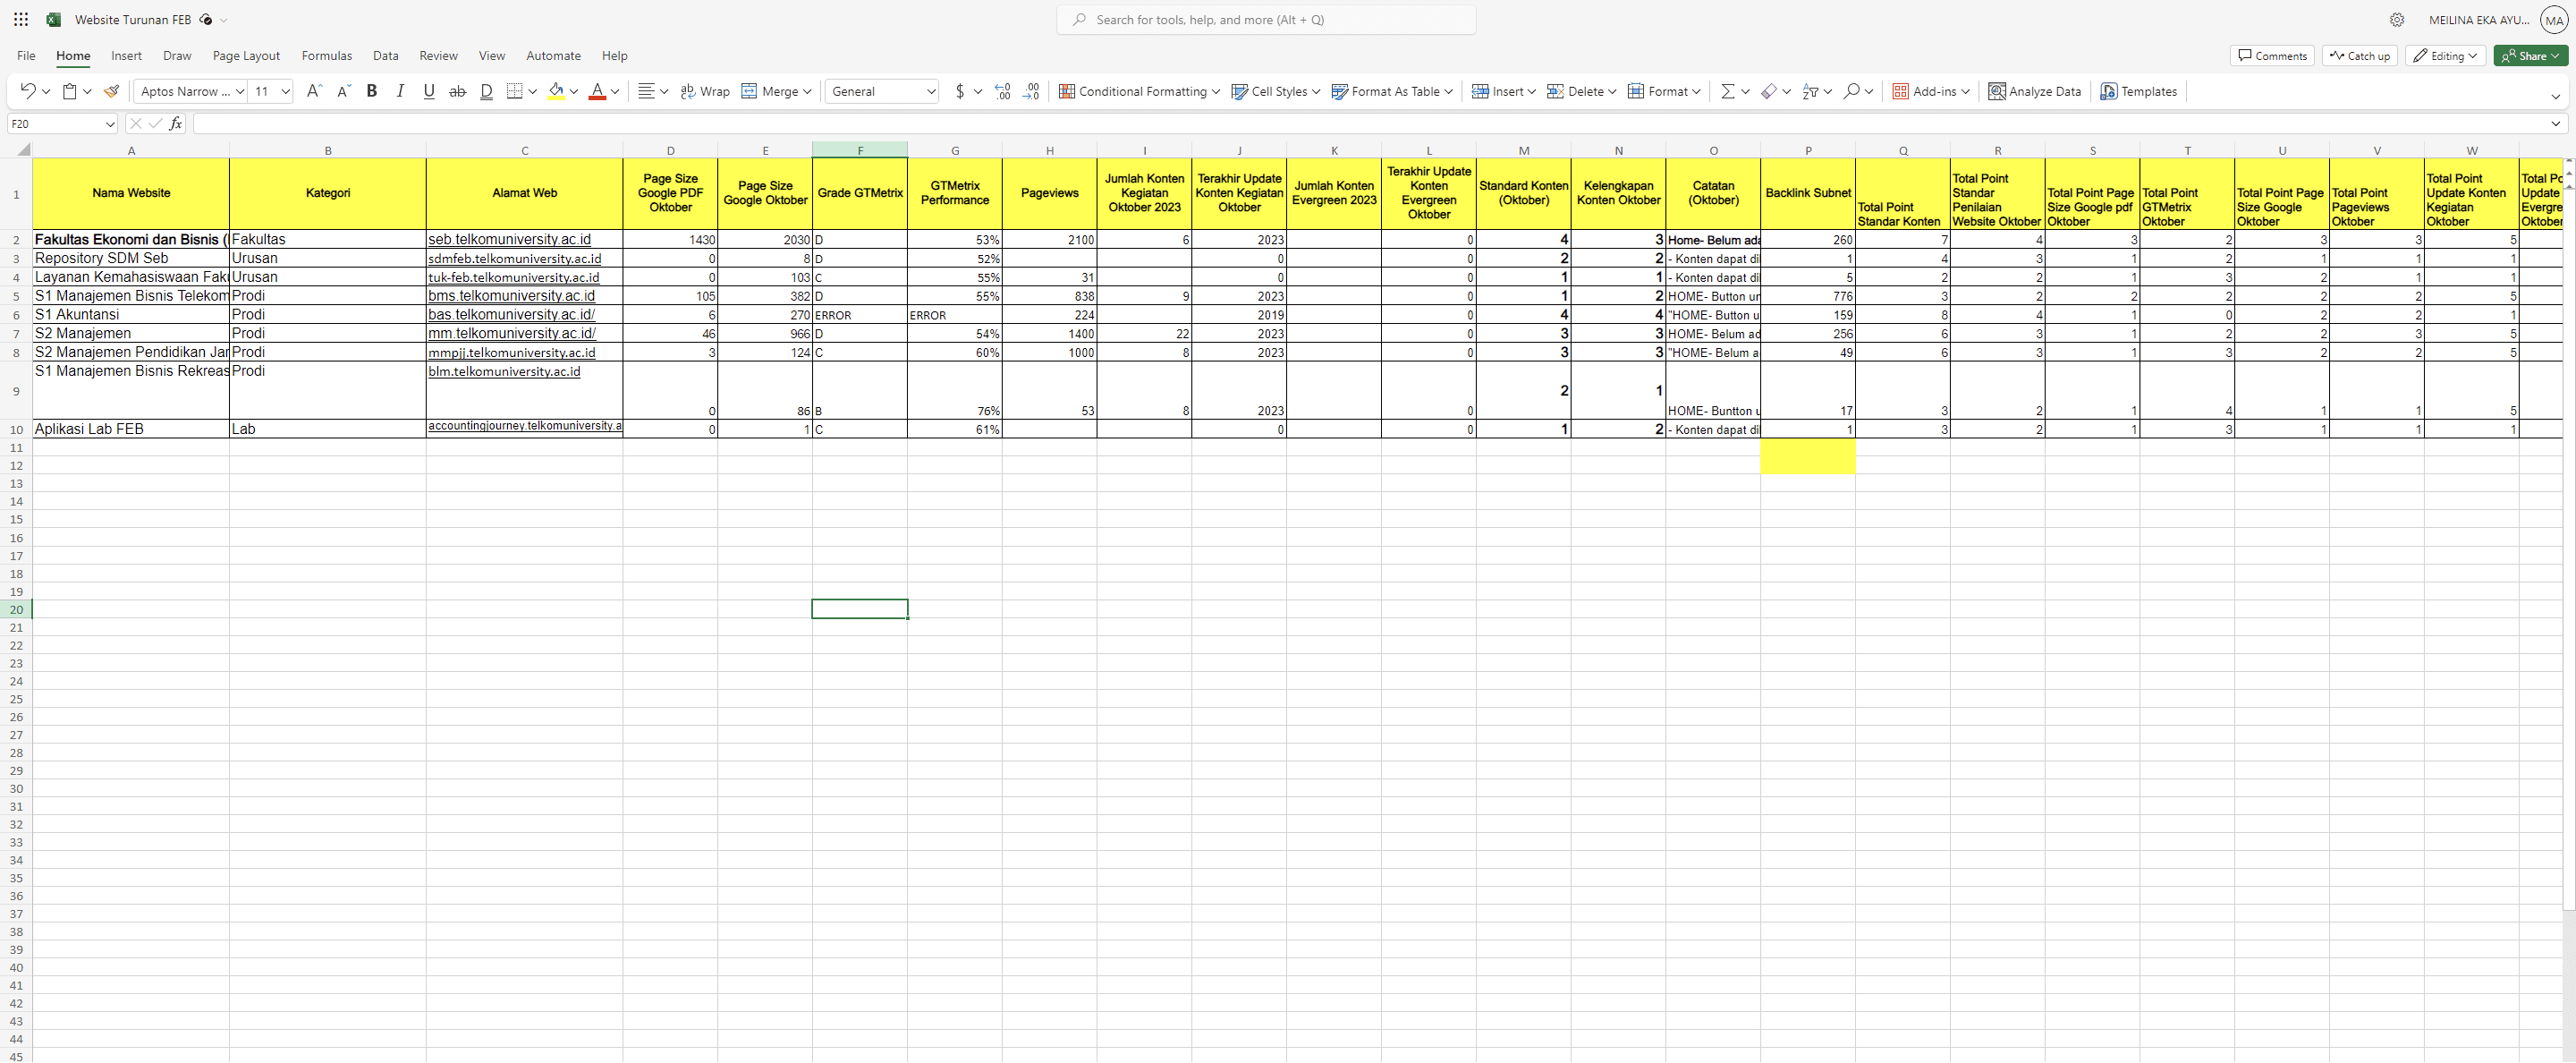Click the Undo icon
The height and width of the screenshot is (1063, 2576).
pyautogui.click(x=27, y=91)
